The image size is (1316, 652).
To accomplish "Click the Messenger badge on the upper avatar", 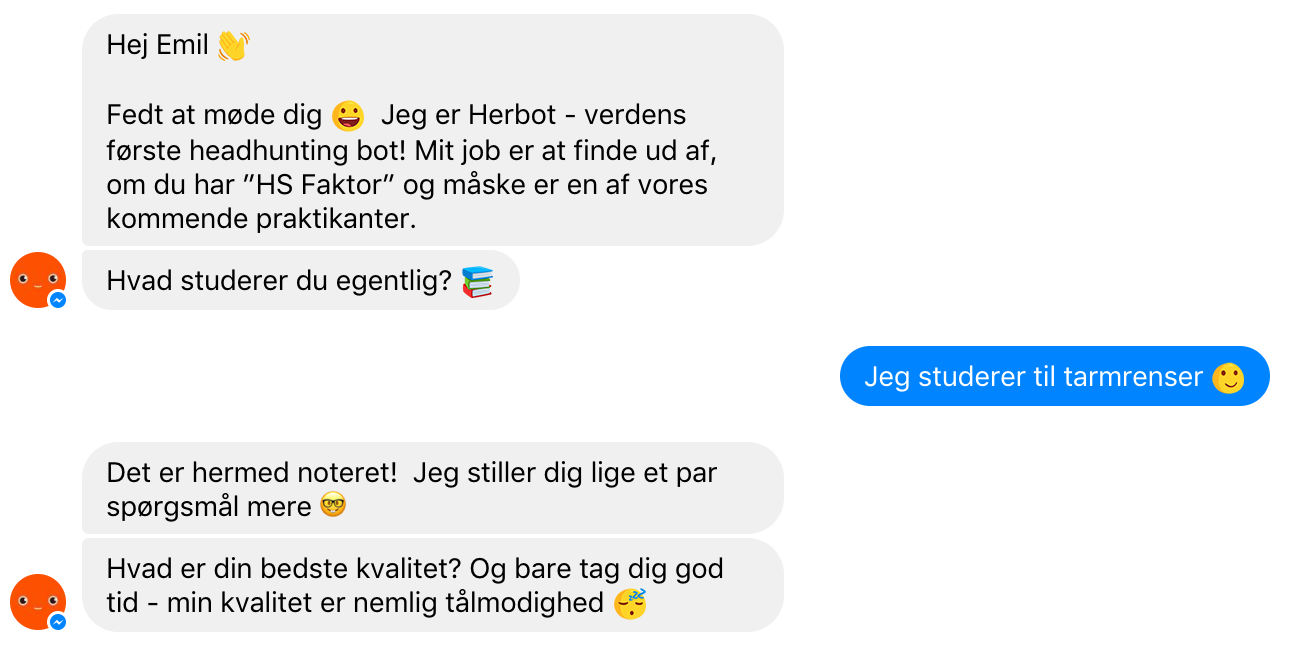I will pyautogui.click(x=58, y=299).
